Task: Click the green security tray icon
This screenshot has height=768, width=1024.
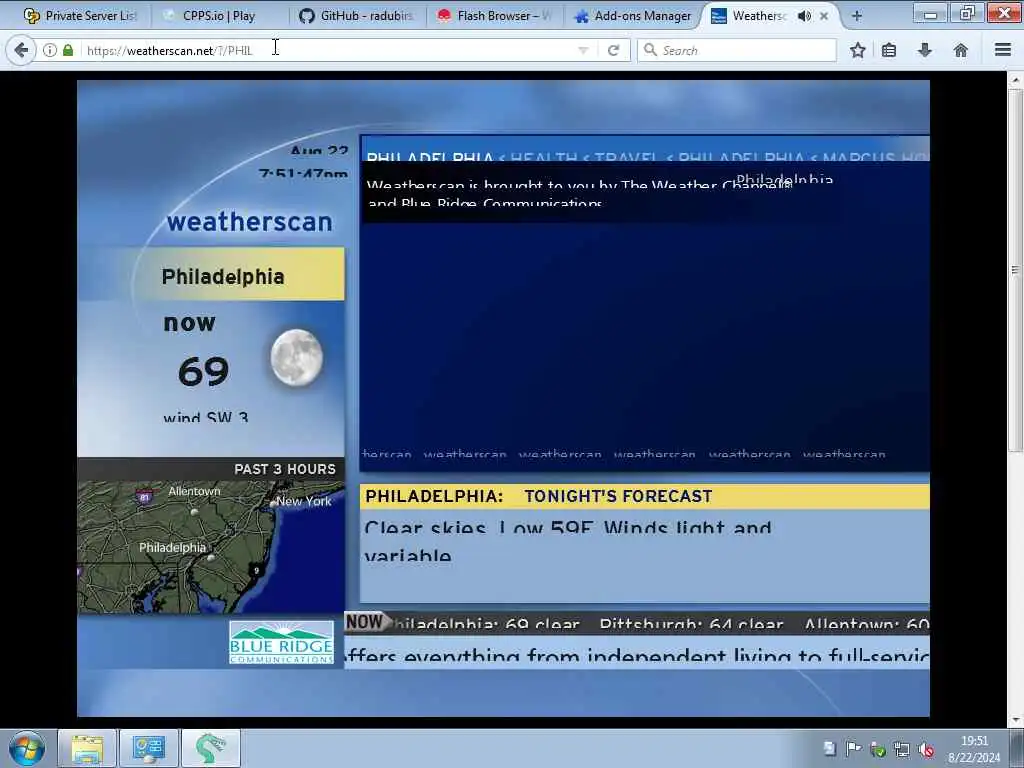Action: (878, 749)
